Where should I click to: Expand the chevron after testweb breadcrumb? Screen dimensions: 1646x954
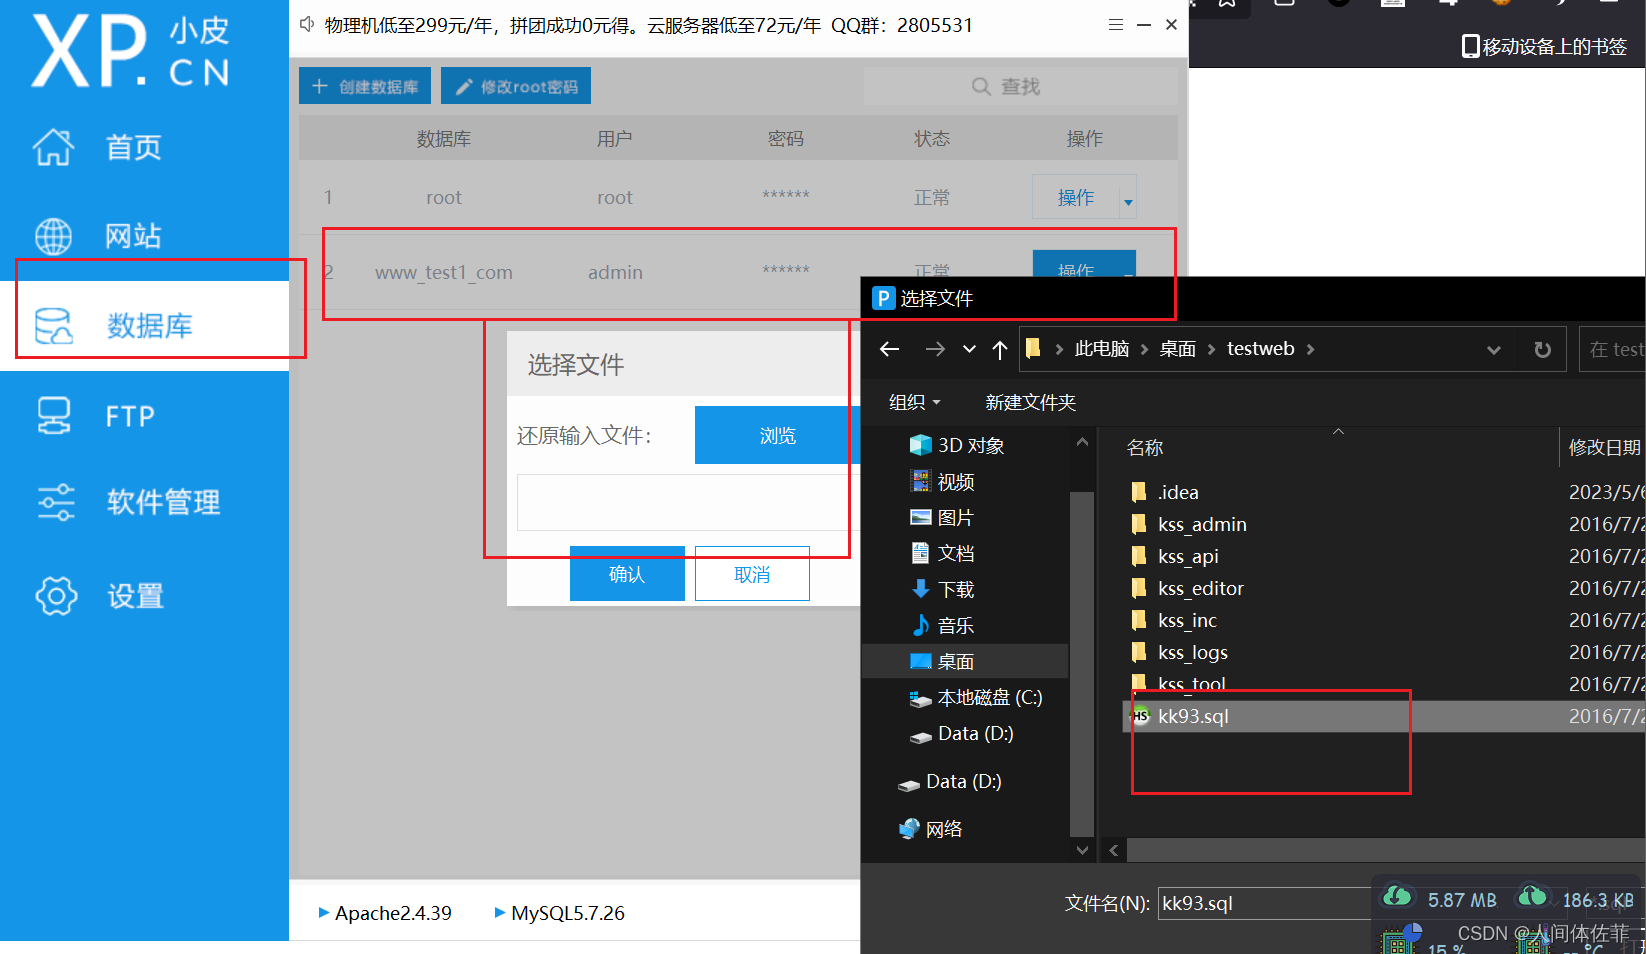tap(1310, 349)
